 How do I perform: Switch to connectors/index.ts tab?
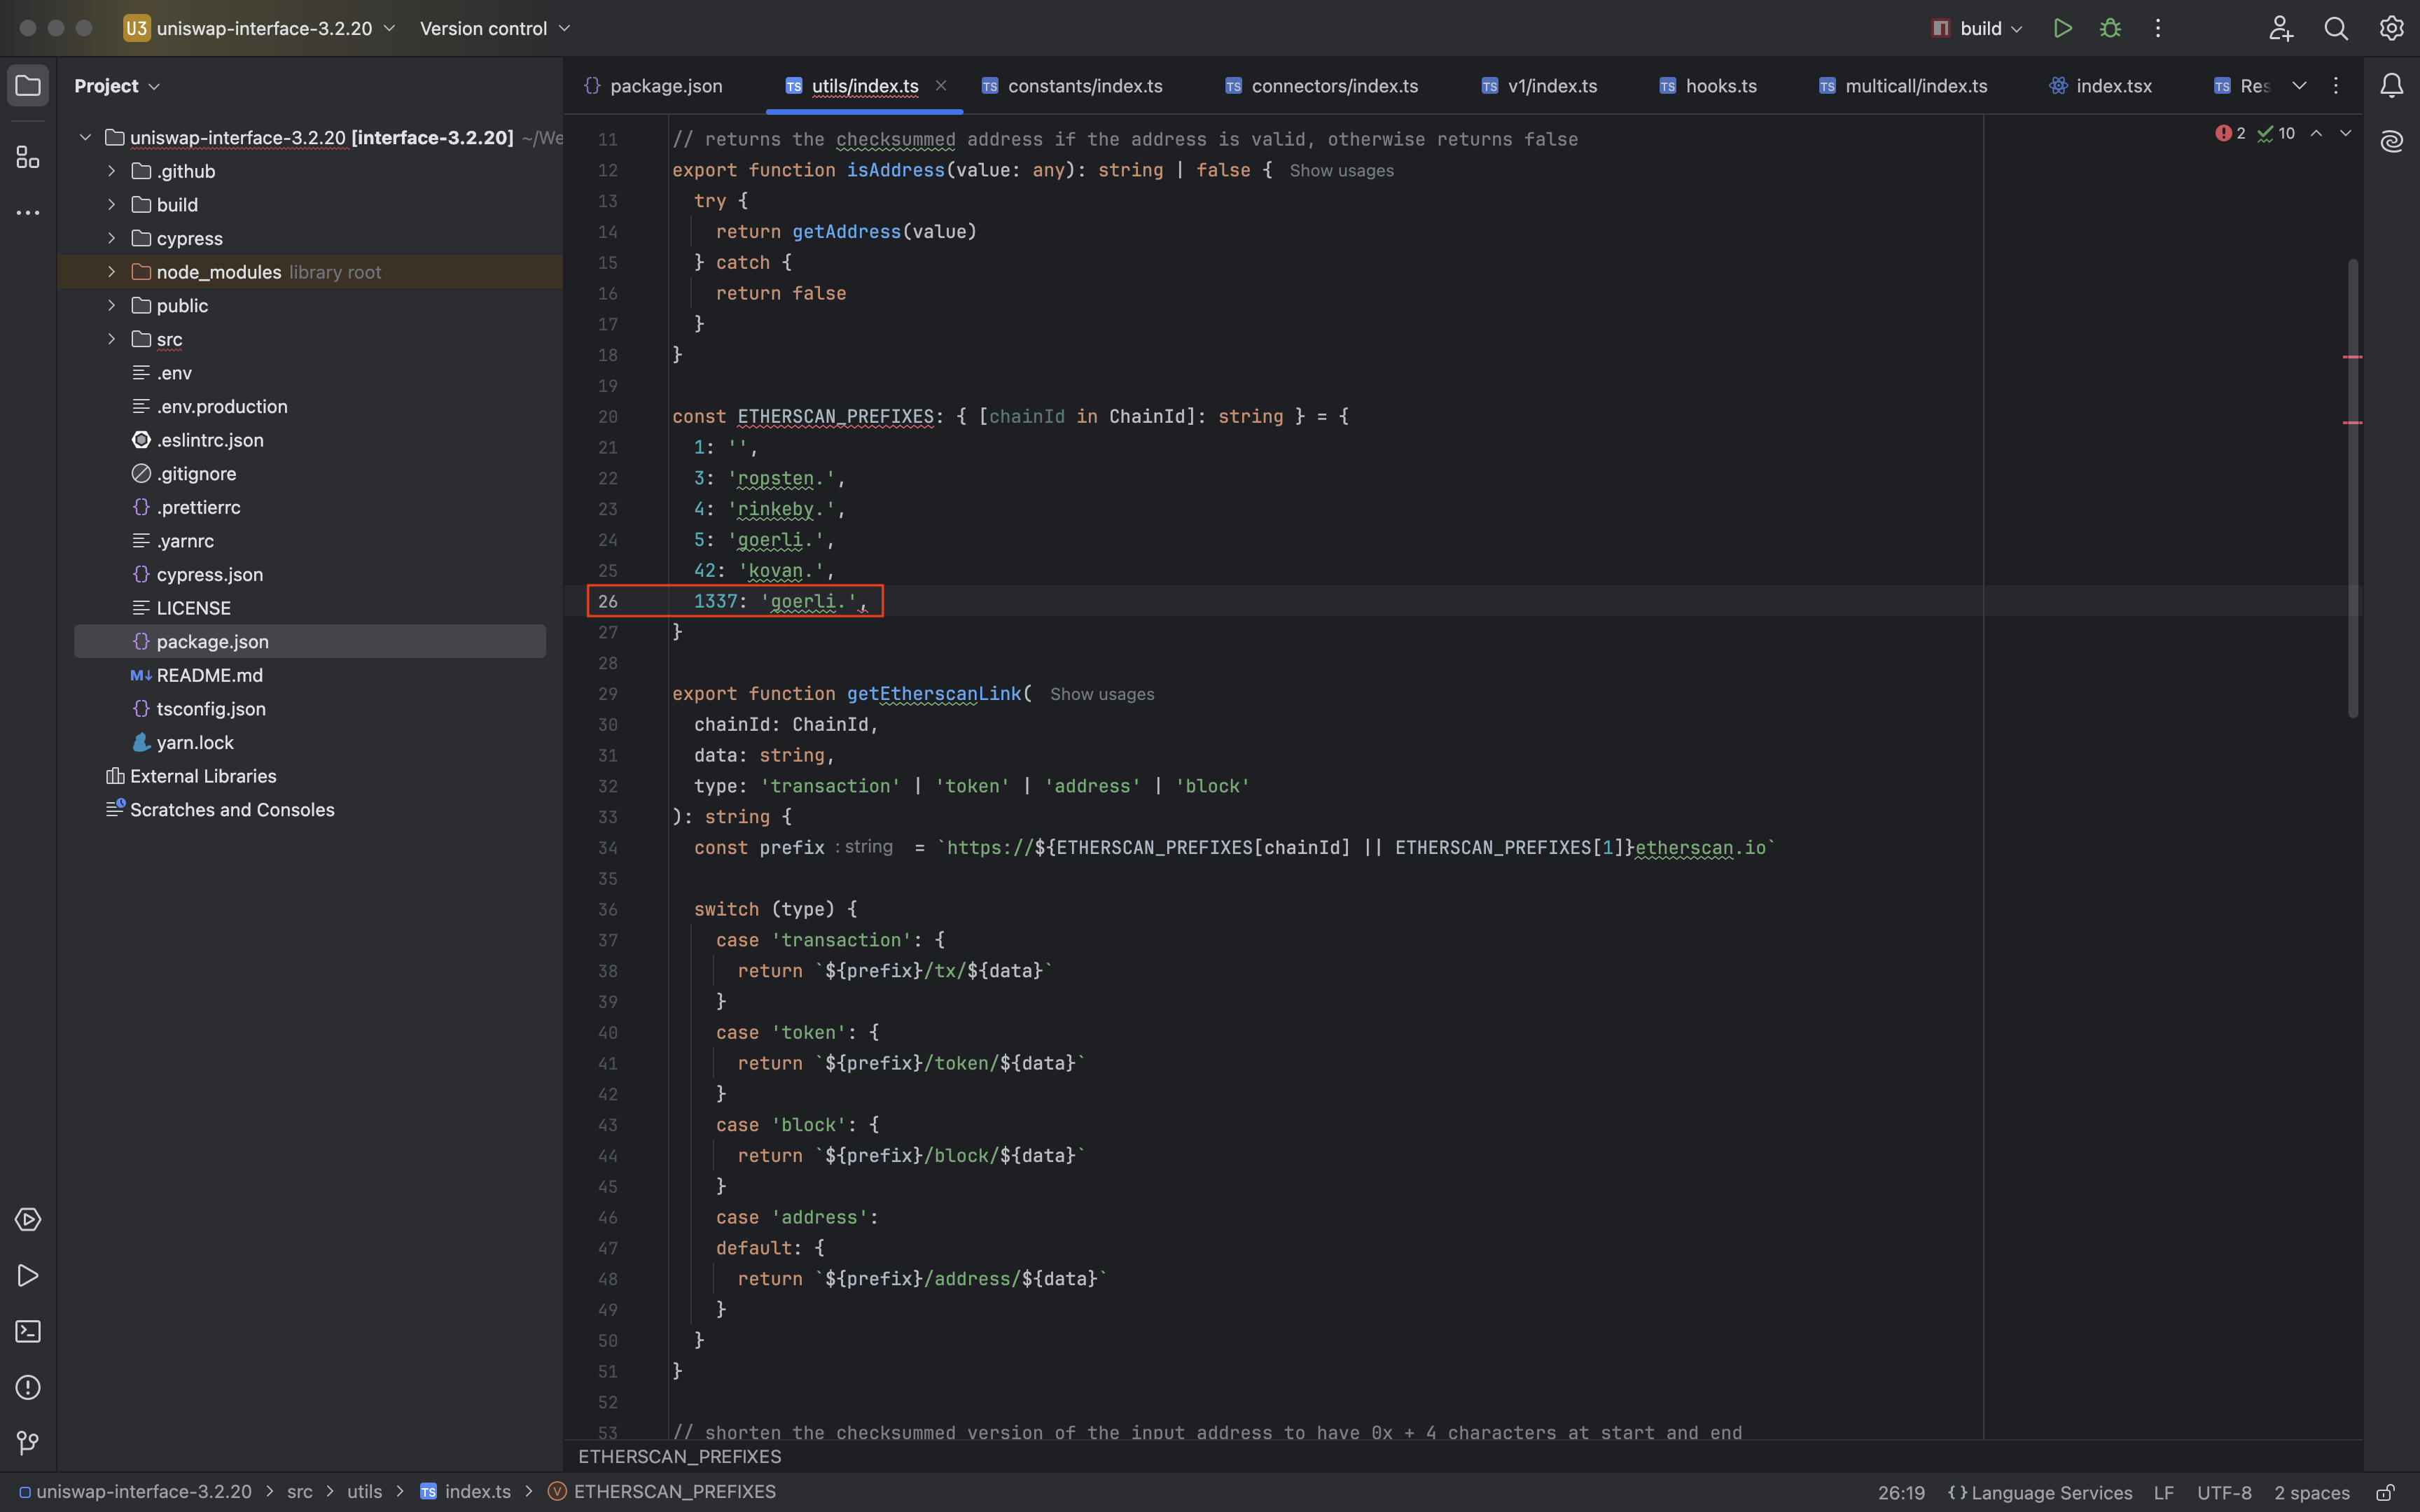(x=1321, y=86)
